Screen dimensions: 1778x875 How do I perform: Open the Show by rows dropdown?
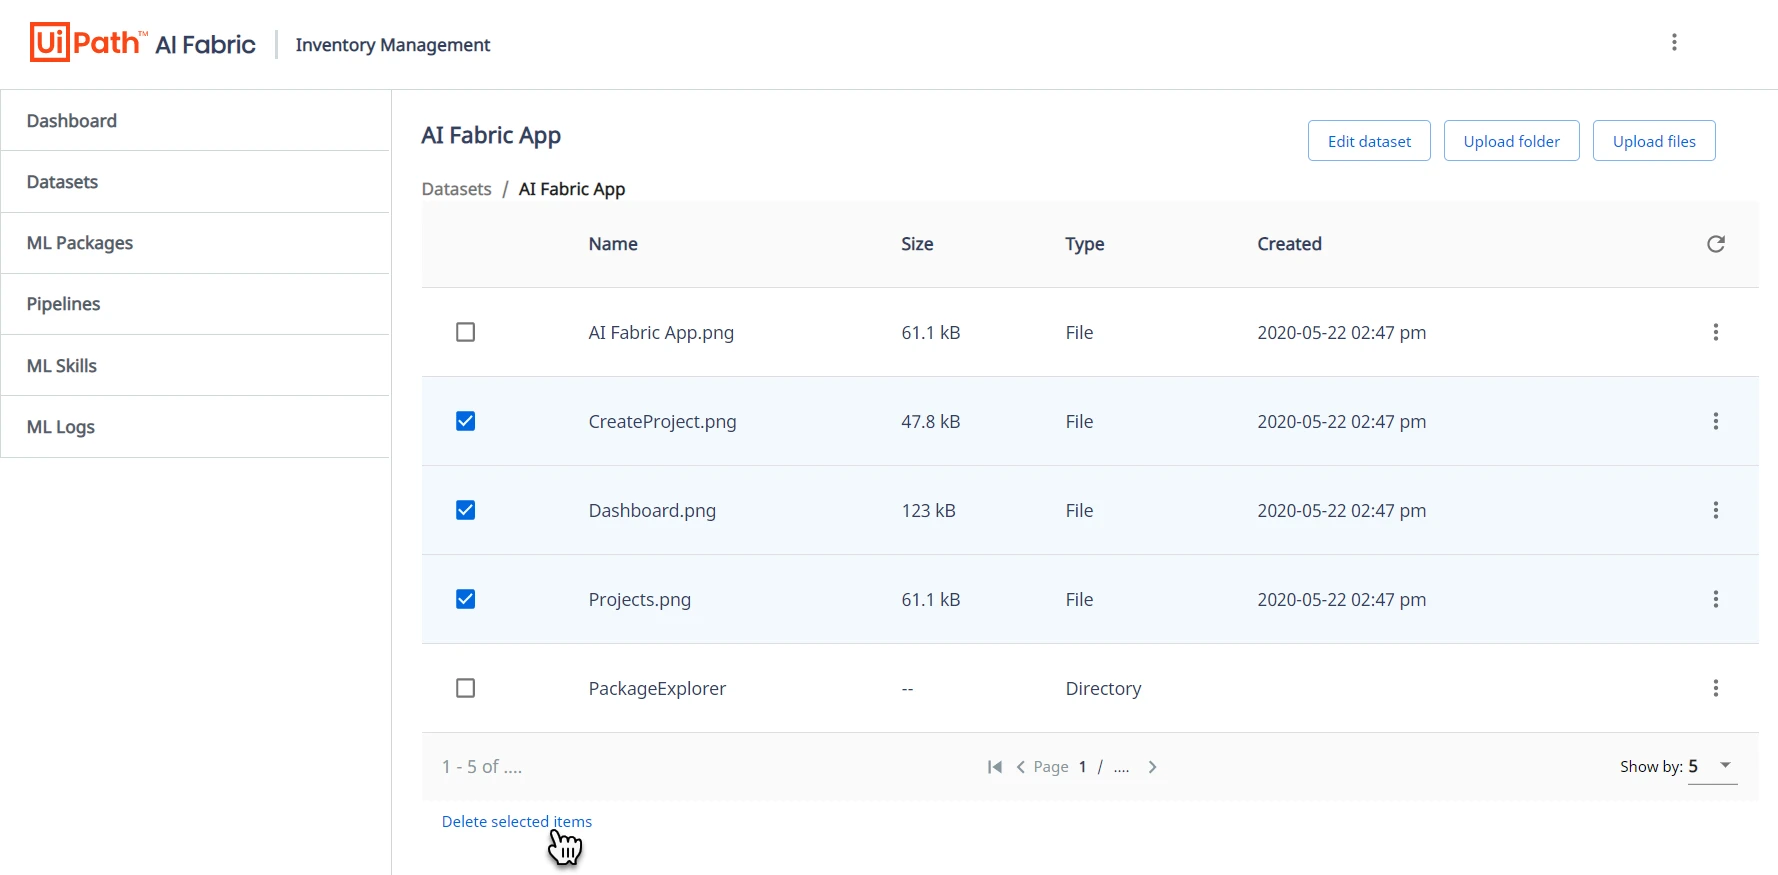click(x=1712, y=766)
